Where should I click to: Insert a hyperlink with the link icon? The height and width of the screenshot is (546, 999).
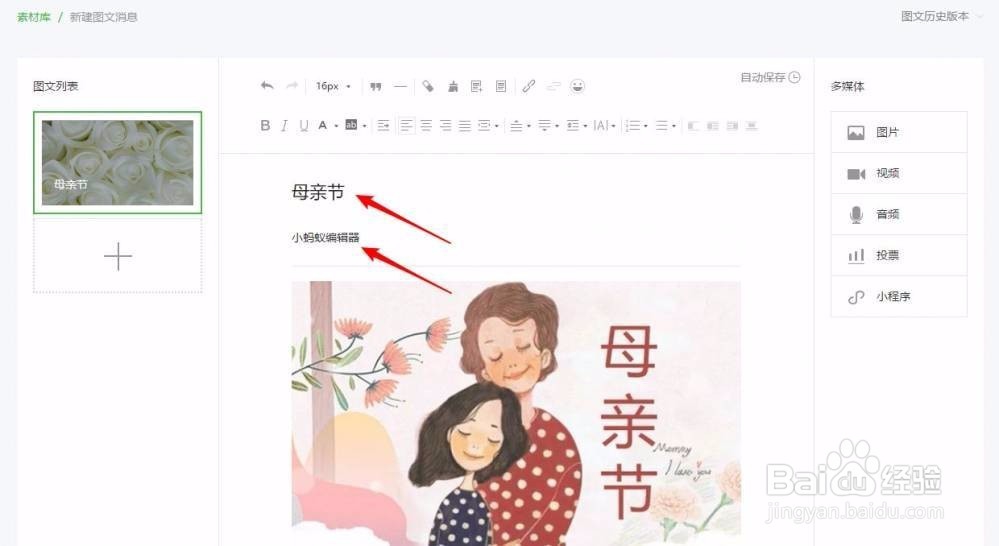click(x=529, y=86)
